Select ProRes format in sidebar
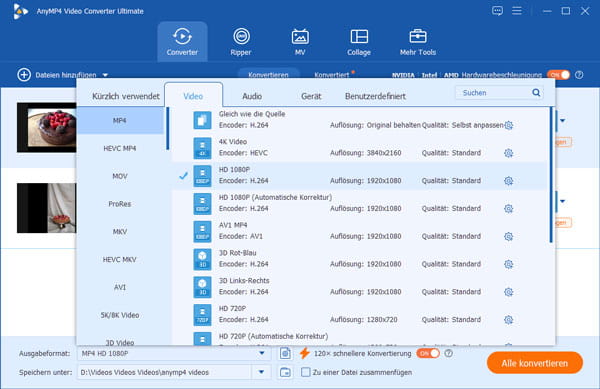This screenshot has height=389, width=600. click(x=120, y=204)
